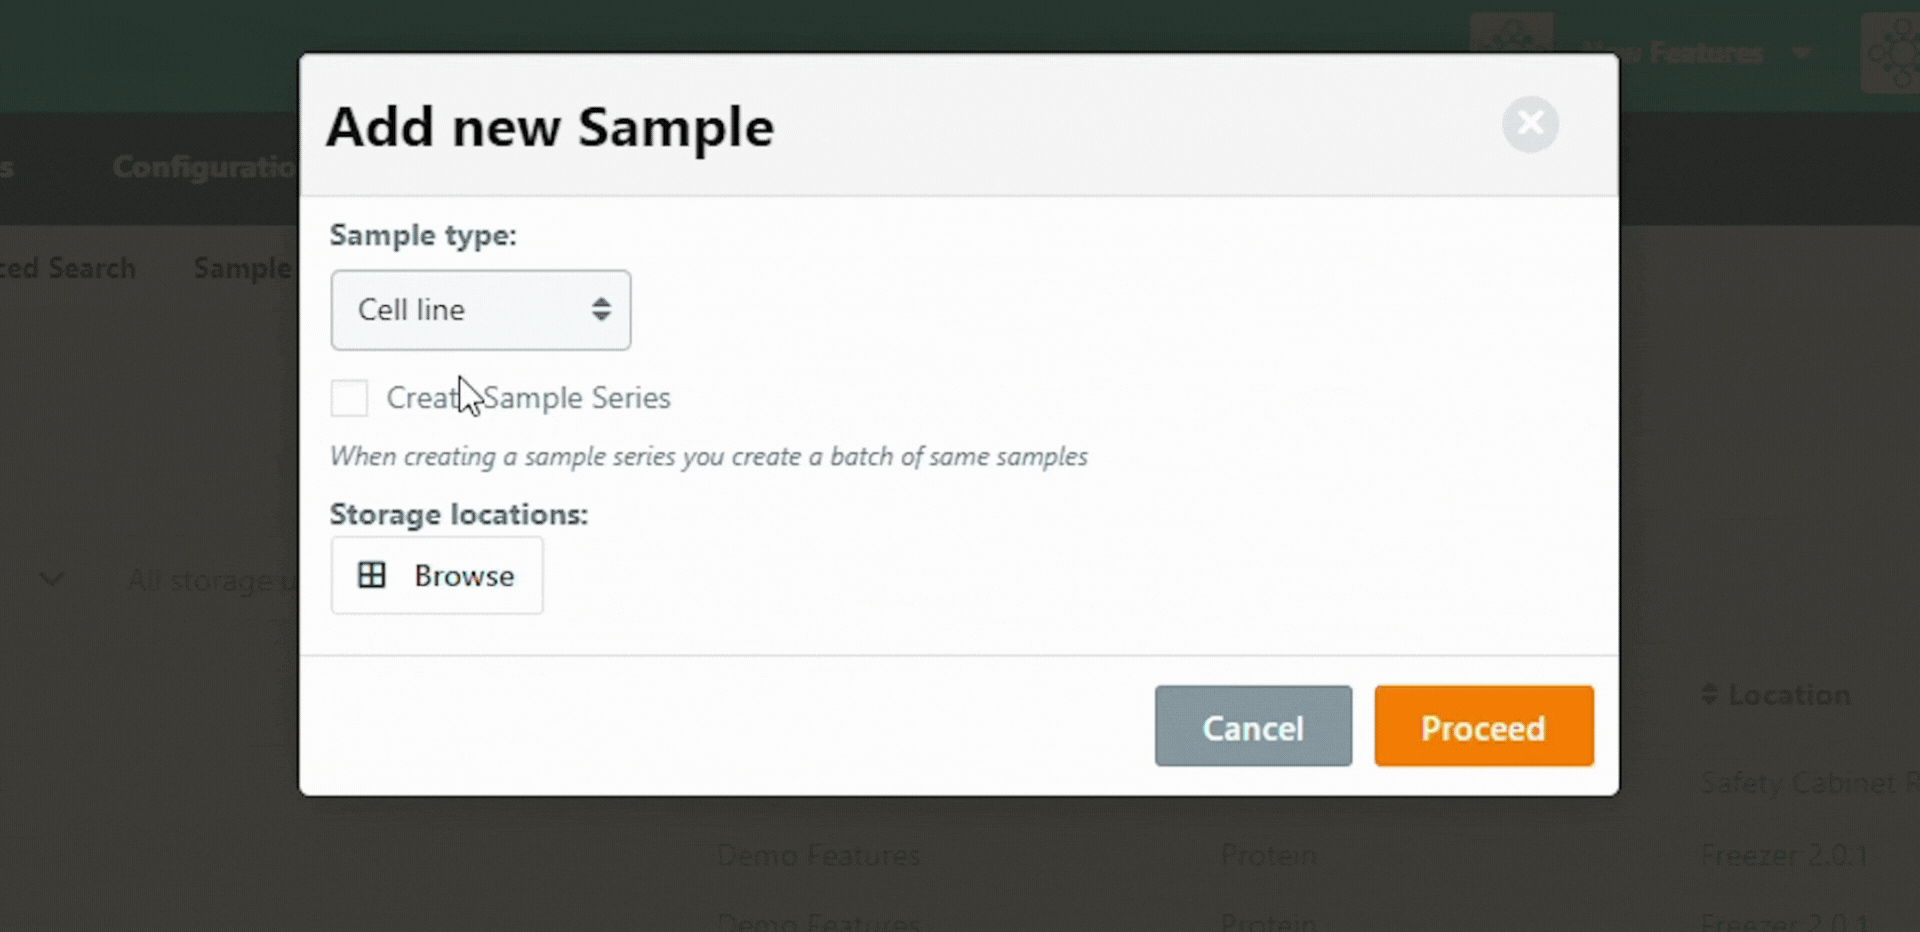Click the Location column header

1789,694
